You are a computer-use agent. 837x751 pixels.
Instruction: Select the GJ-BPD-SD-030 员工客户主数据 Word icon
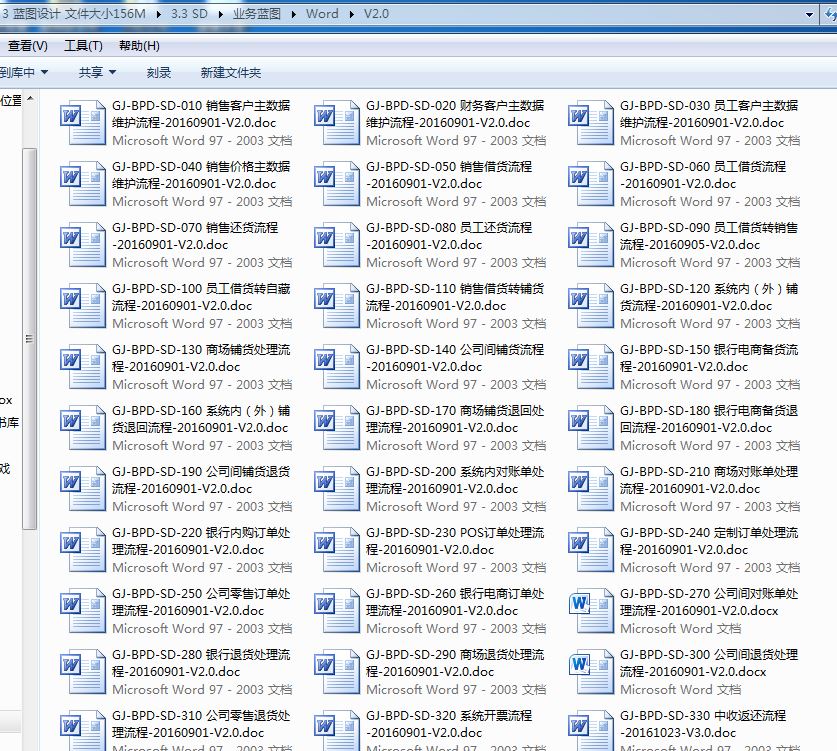point(590,123)
